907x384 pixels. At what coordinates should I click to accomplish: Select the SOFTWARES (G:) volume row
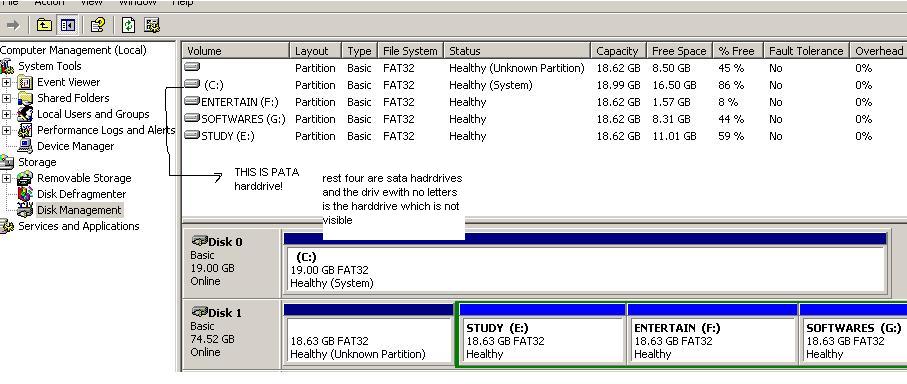pos(544,119)
